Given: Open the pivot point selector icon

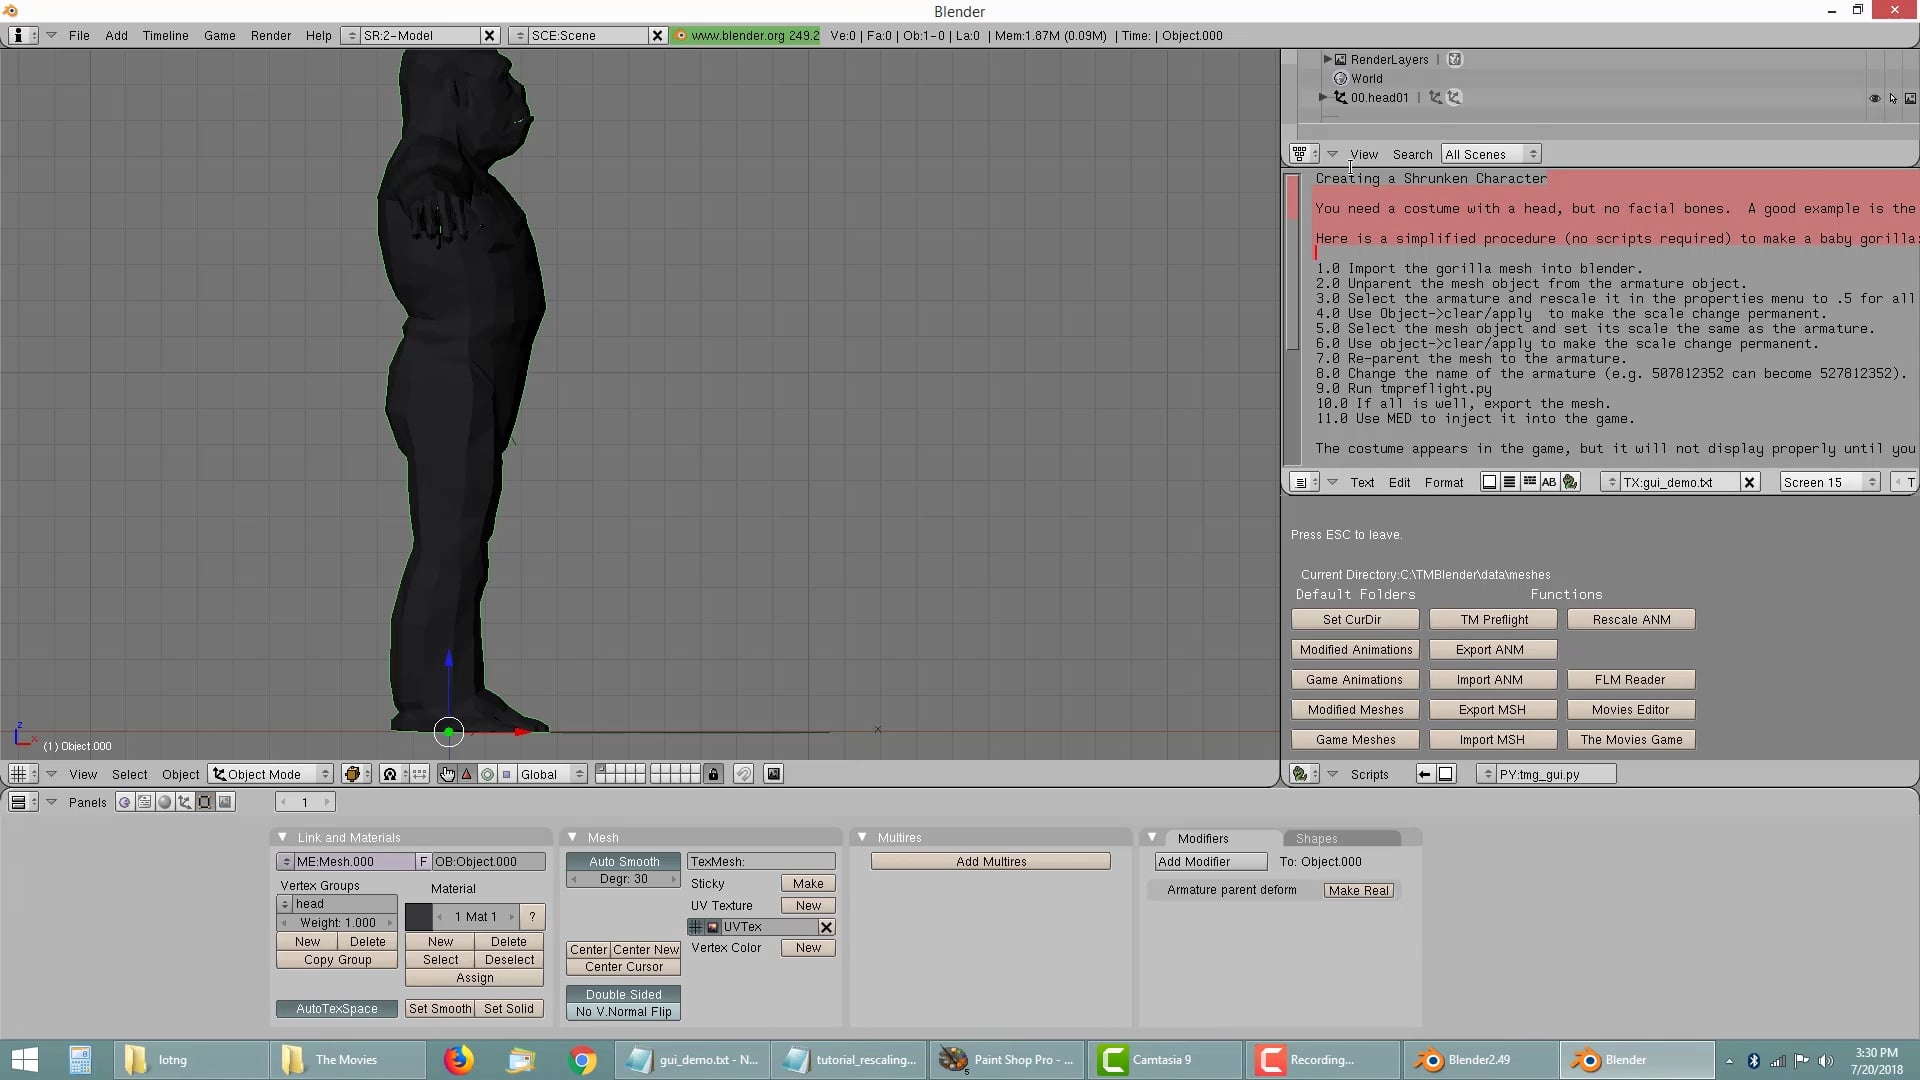Looking at the screenshot, I should pos(394,774).
